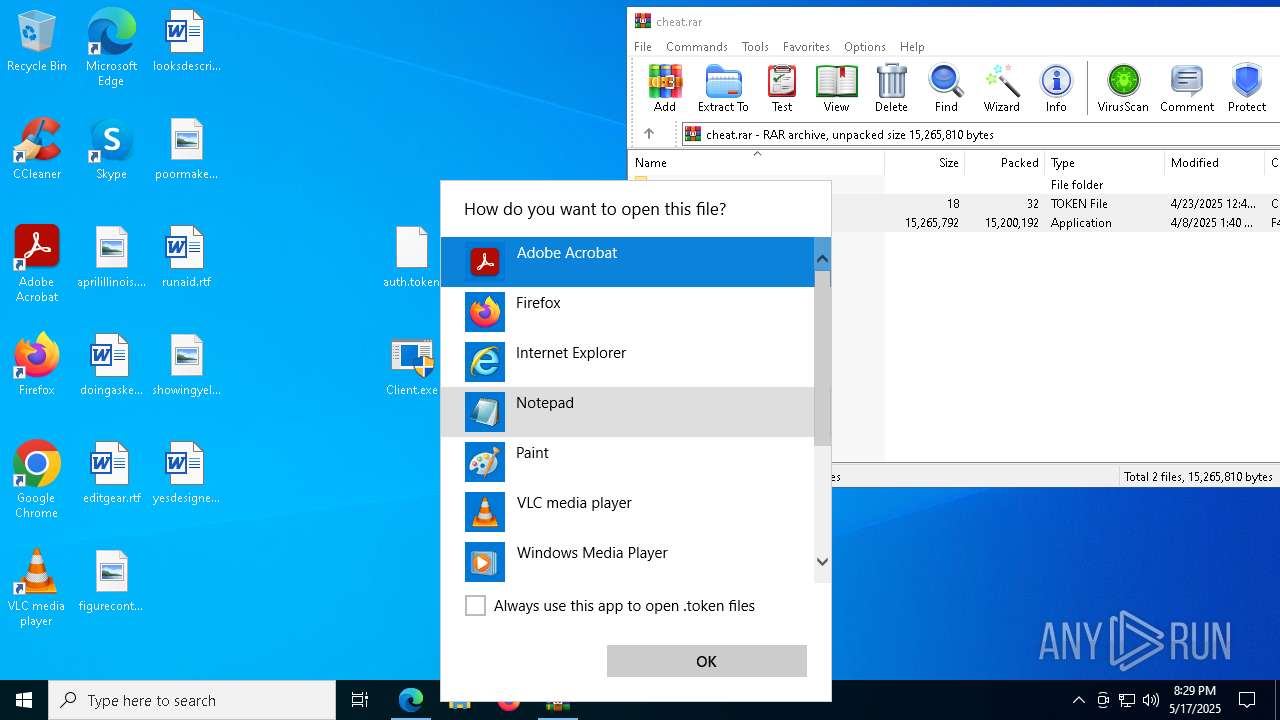Open Google Chrome desktop shortcut

tap(37, 480)
